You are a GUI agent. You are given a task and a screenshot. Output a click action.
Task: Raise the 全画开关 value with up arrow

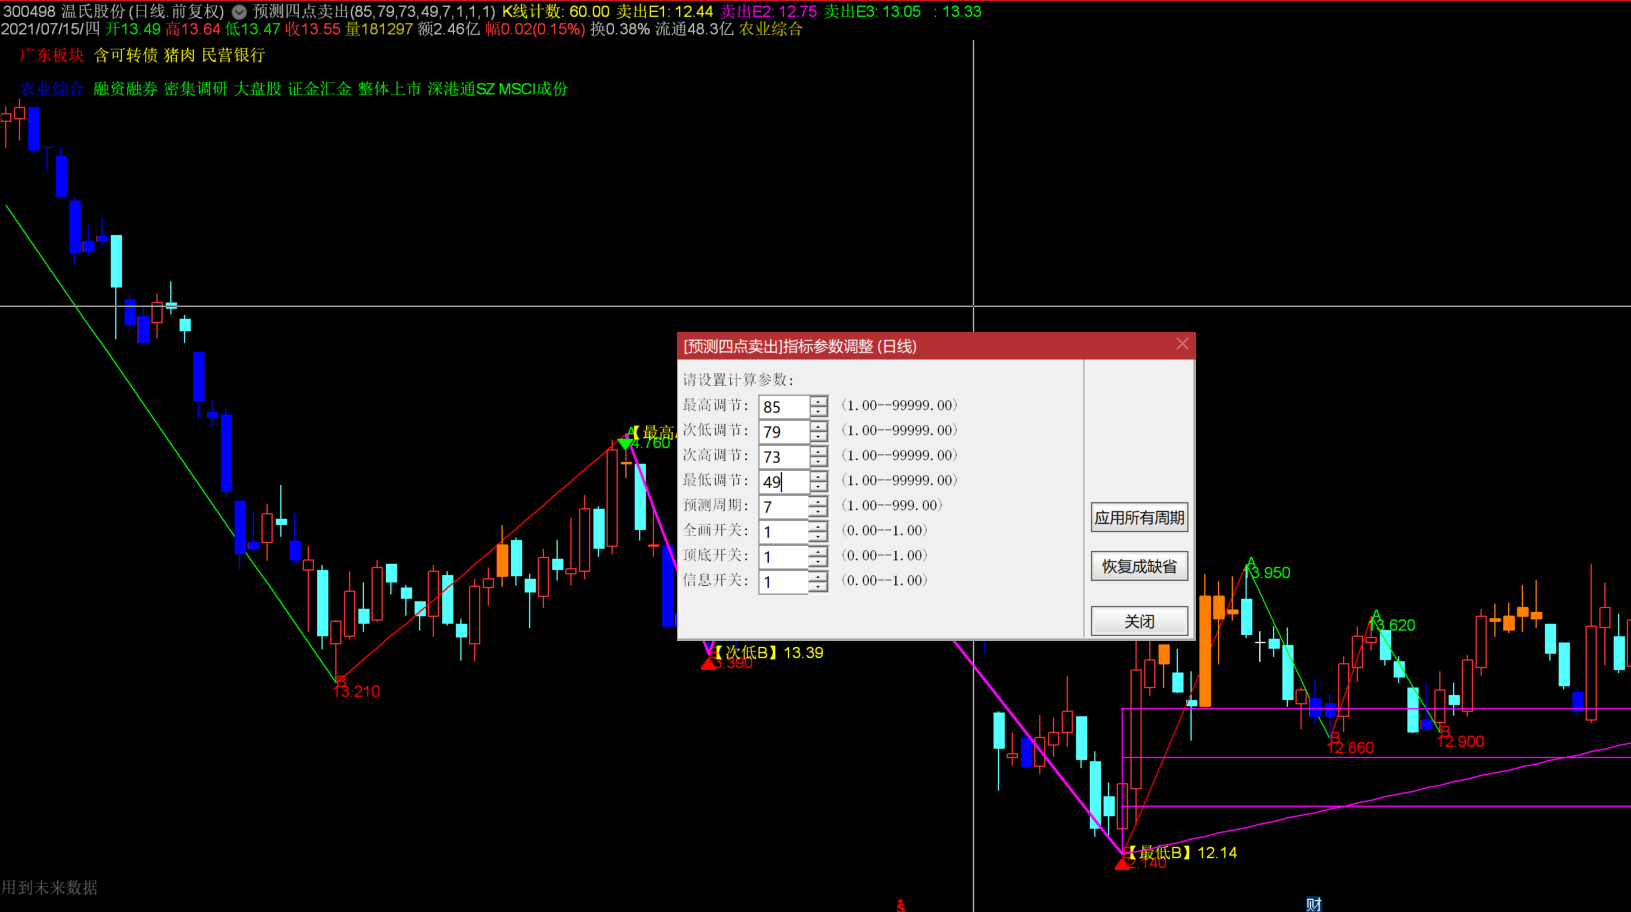(819, 526)
